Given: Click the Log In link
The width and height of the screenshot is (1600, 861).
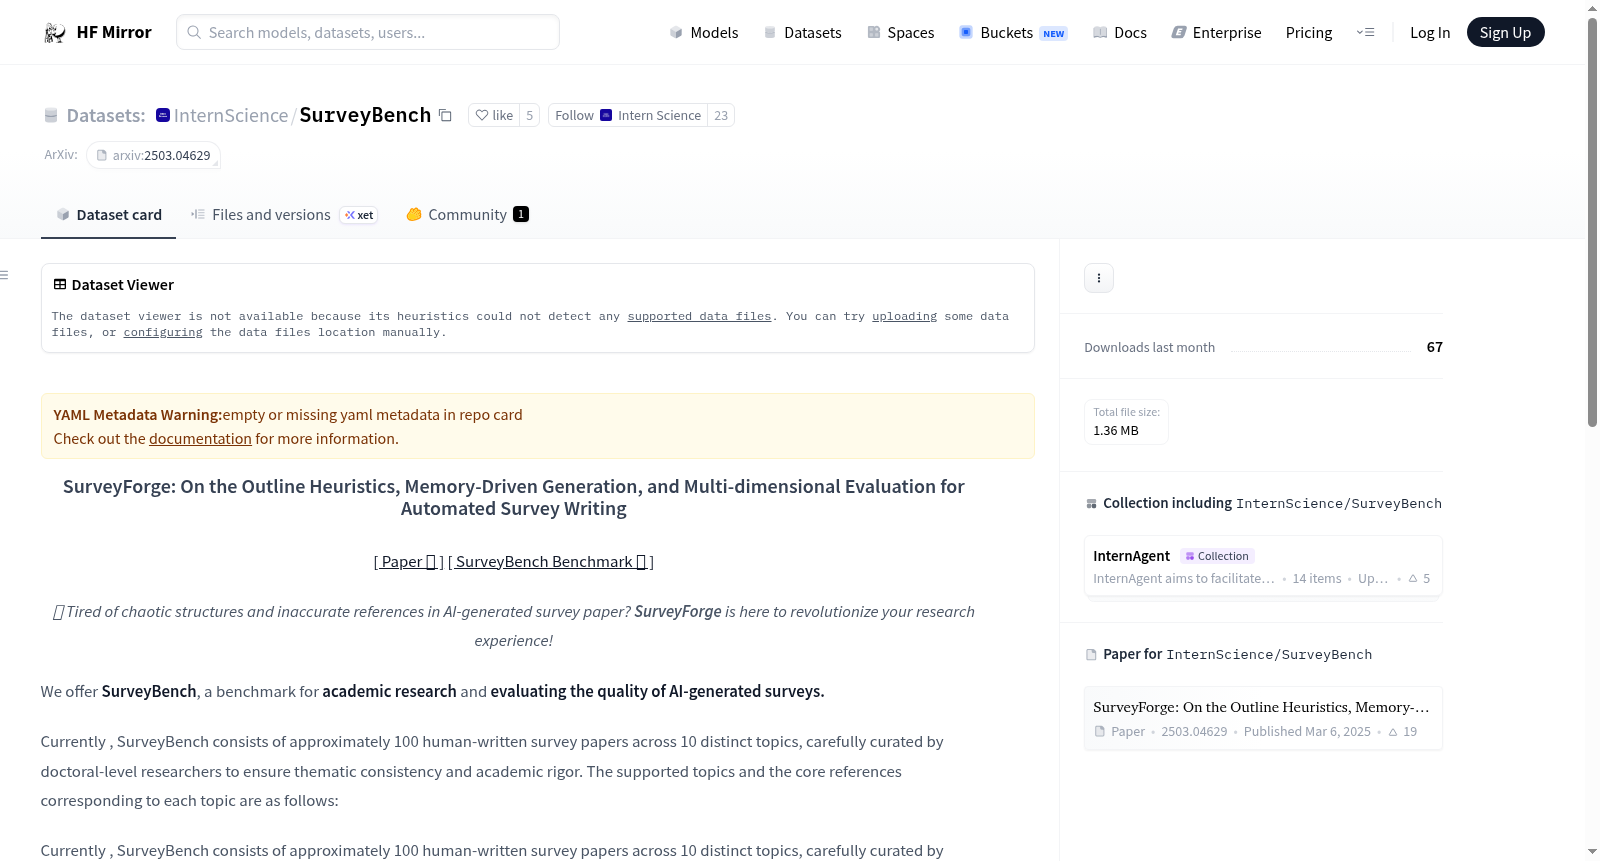Looking at the screenshot, I should 1430,33.
